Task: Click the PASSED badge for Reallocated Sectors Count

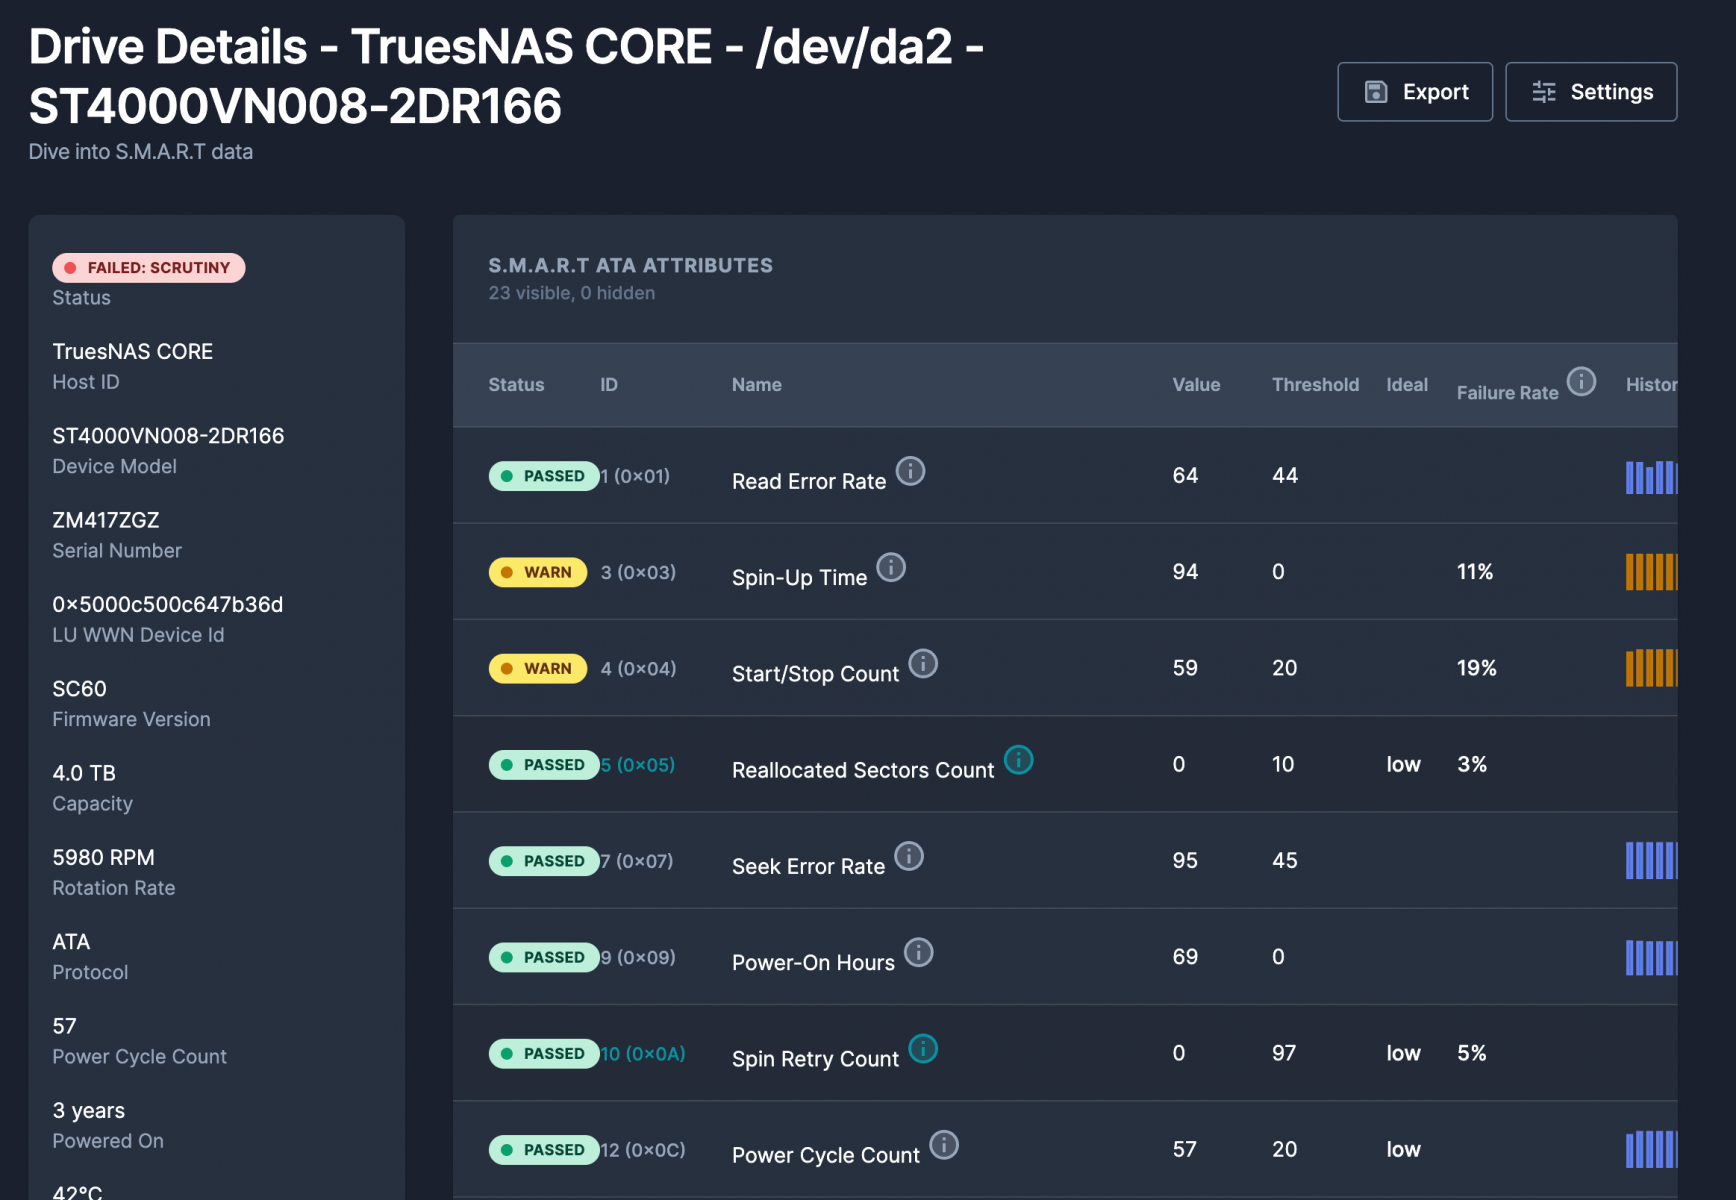Action: [x=544, y=765]
